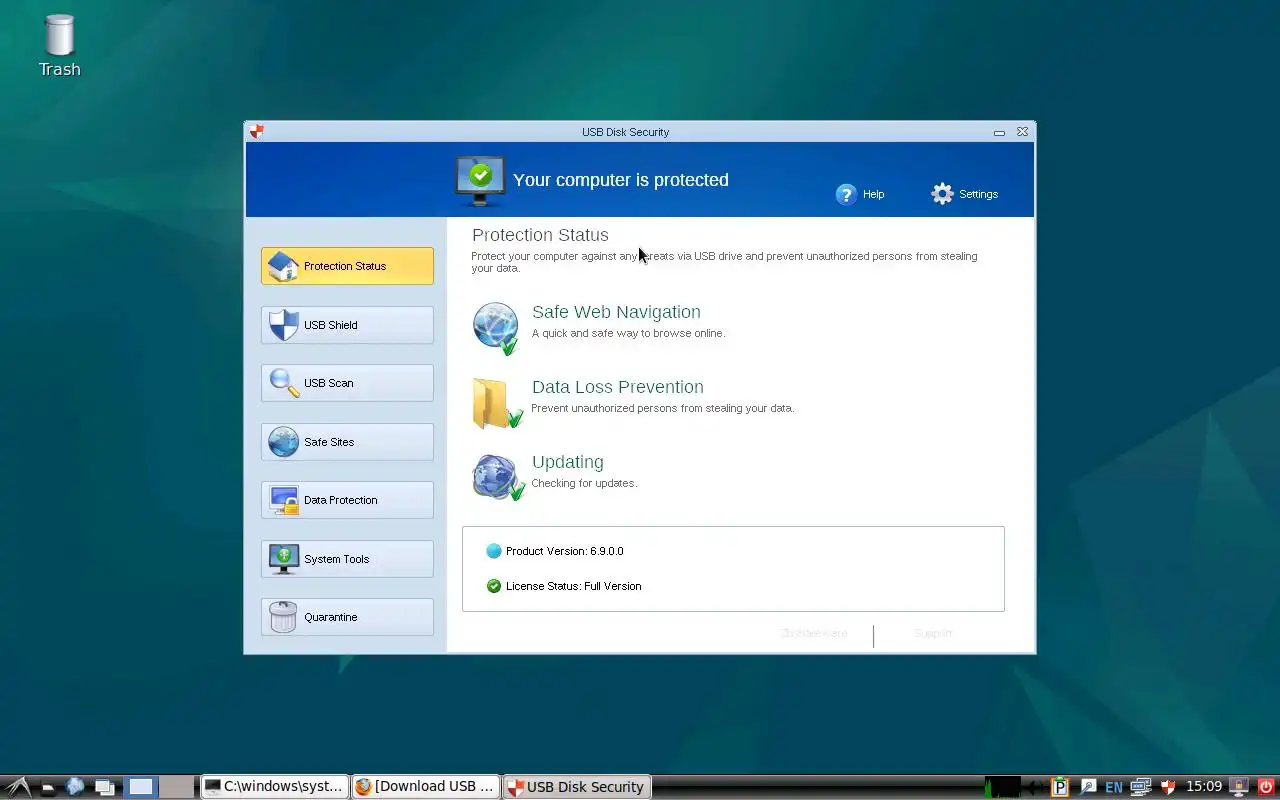
Task: Click the License Status green check icon
Action: point(493,586)
